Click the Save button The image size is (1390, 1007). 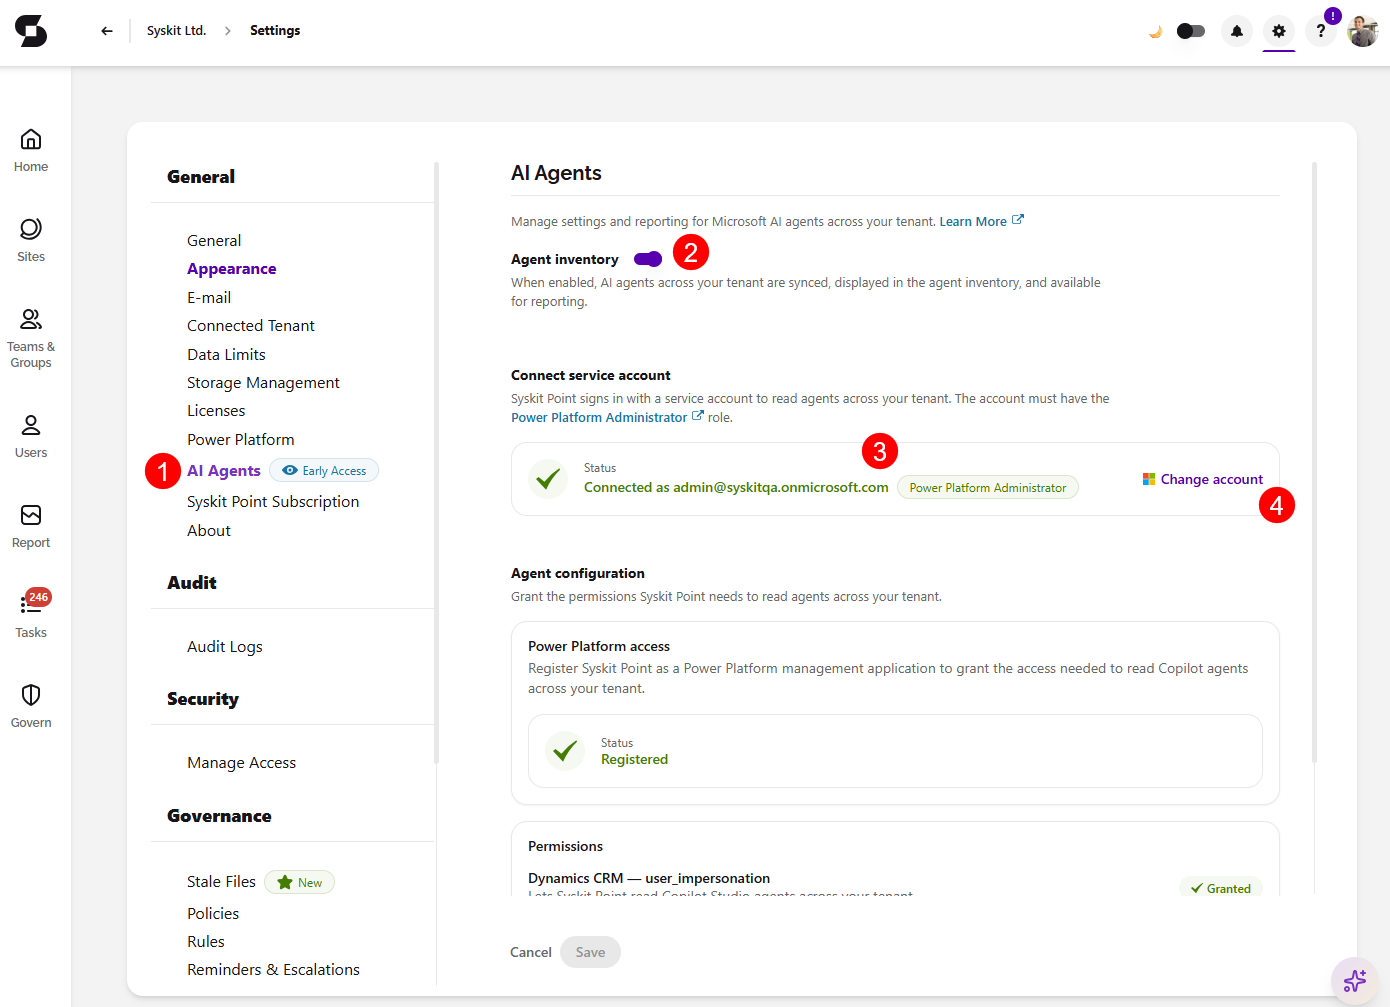[590, 952]
